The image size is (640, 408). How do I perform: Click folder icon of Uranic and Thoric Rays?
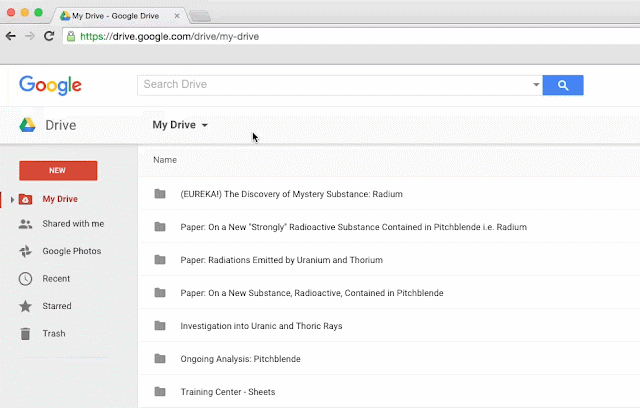click(x=160, y=326)
